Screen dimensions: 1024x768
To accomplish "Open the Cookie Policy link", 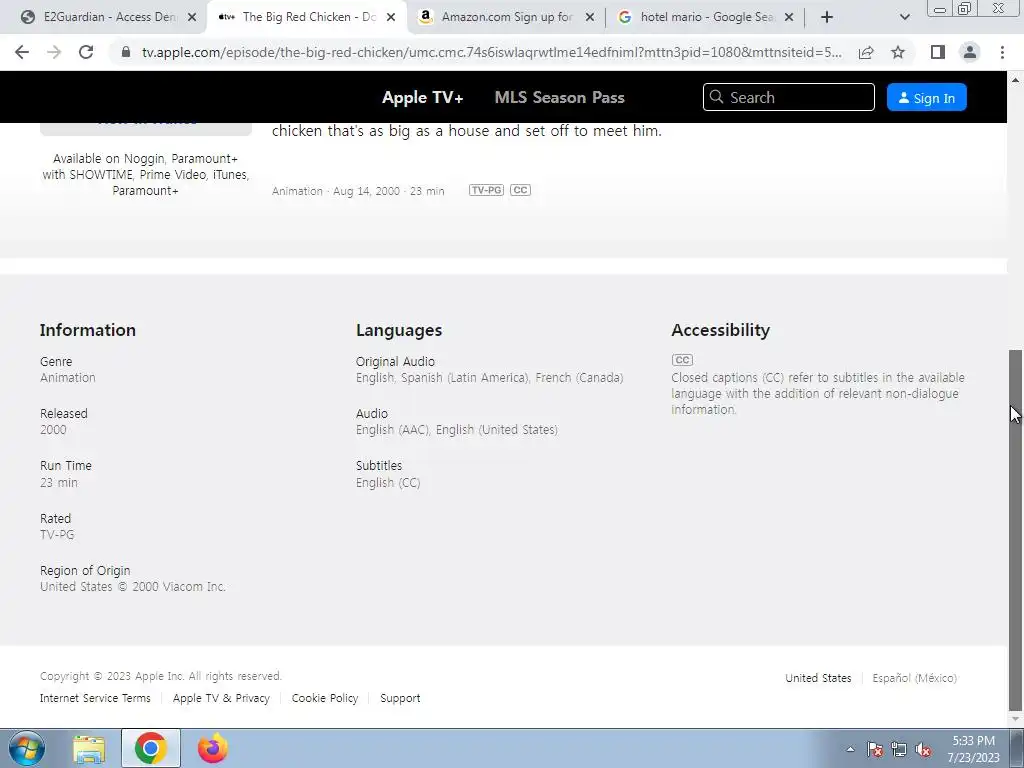I will coord(325,698).
